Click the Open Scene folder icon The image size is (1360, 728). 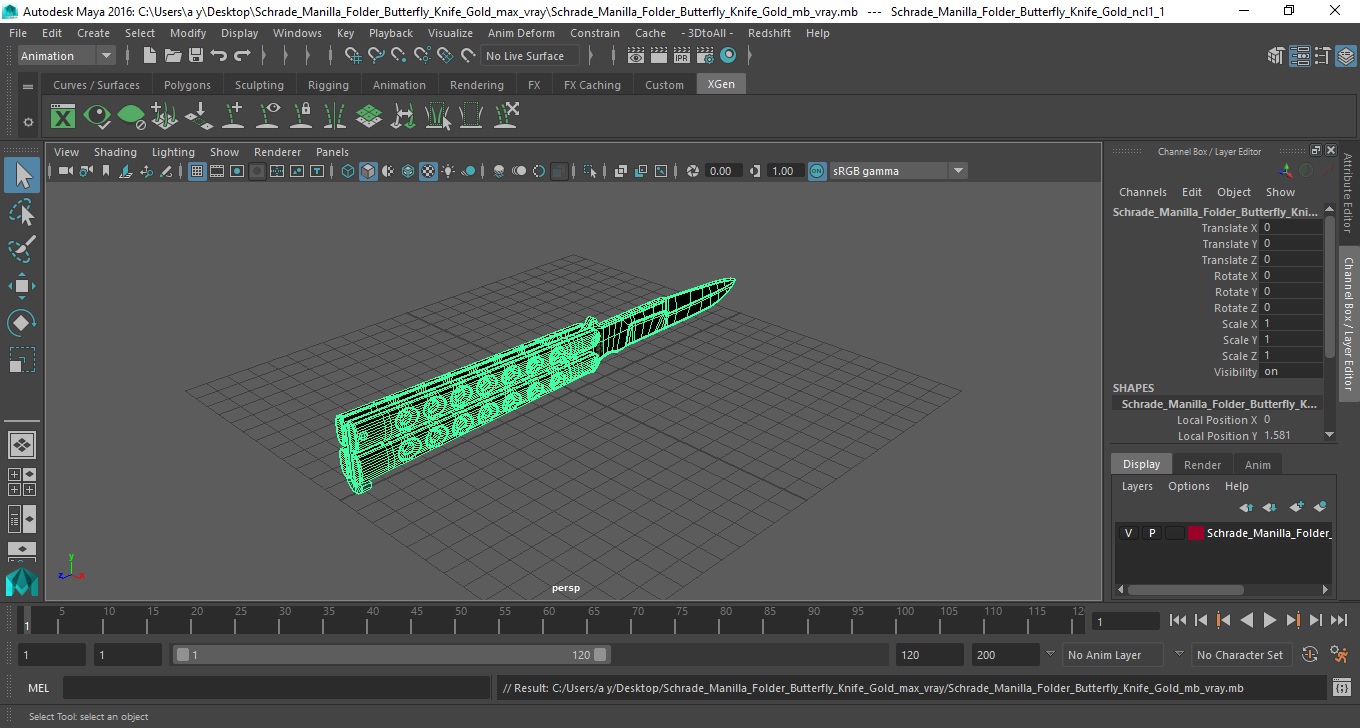pos(172,56)
